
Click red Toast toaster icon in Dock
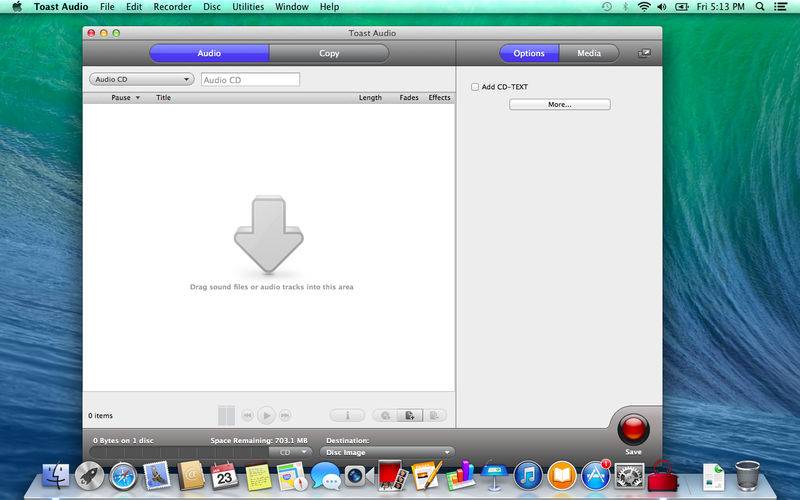point(663,477)
